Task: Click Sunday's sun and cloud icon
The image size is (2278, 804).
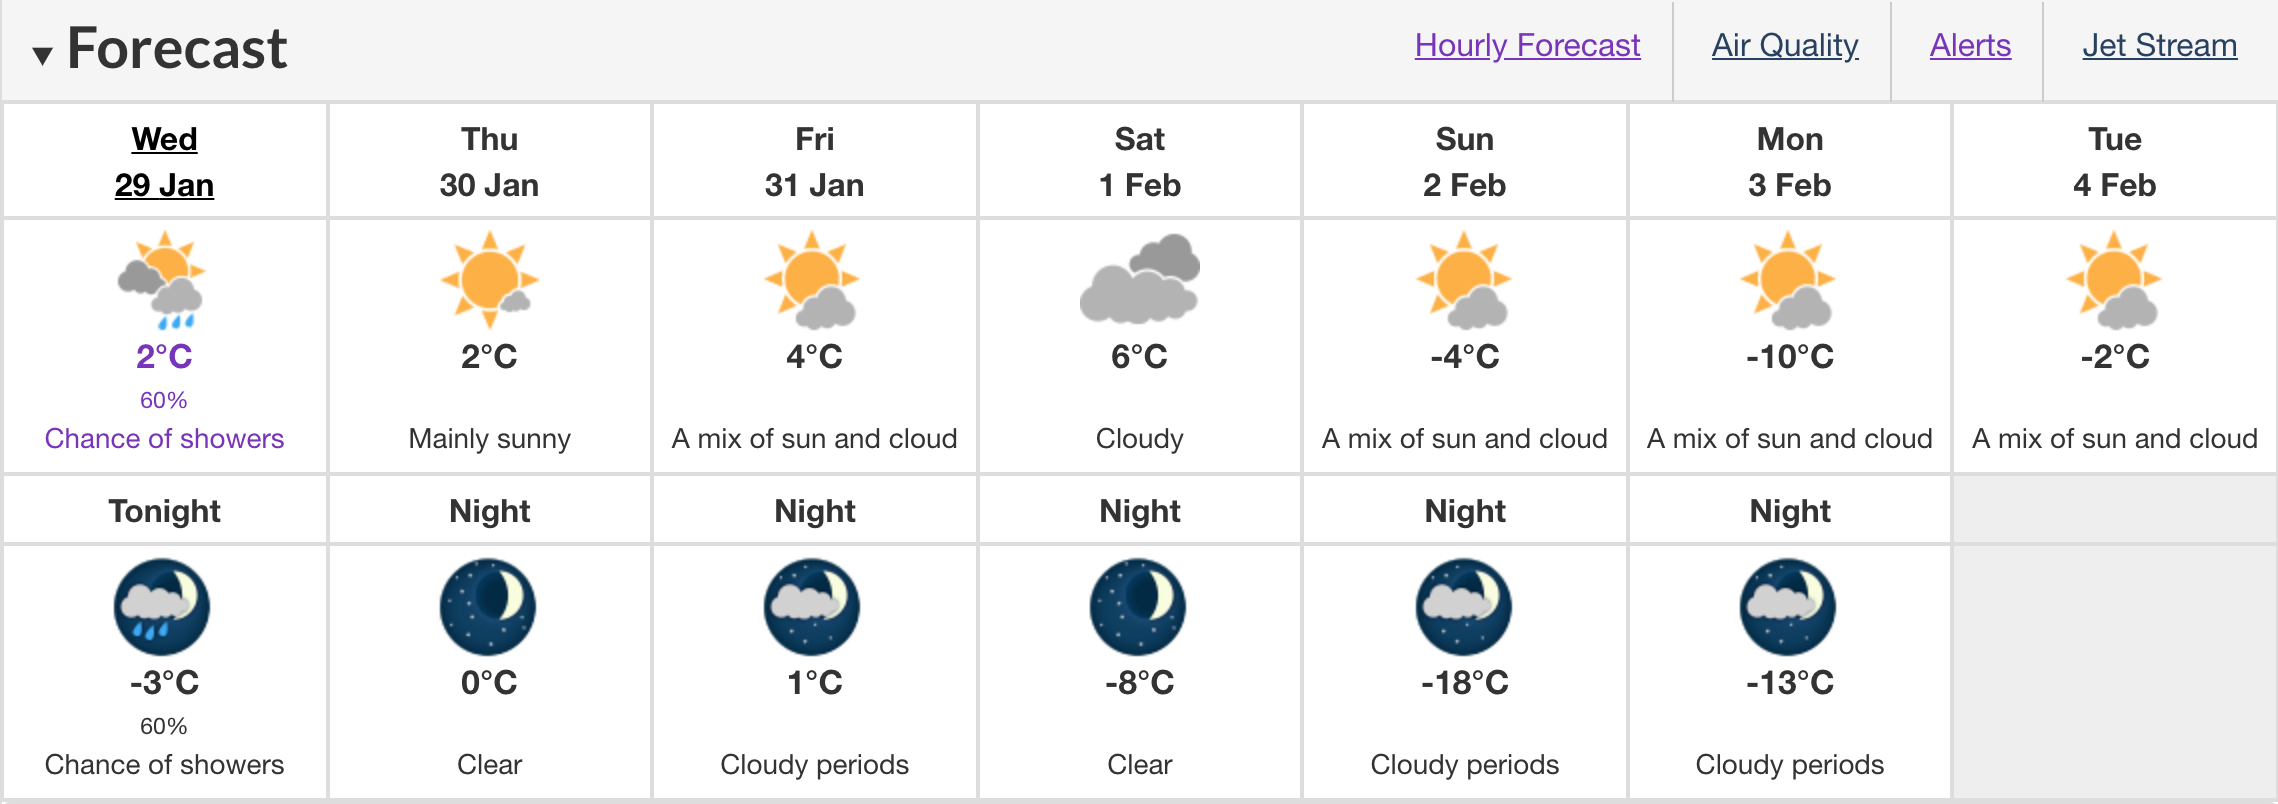Action: point(1464,280)
